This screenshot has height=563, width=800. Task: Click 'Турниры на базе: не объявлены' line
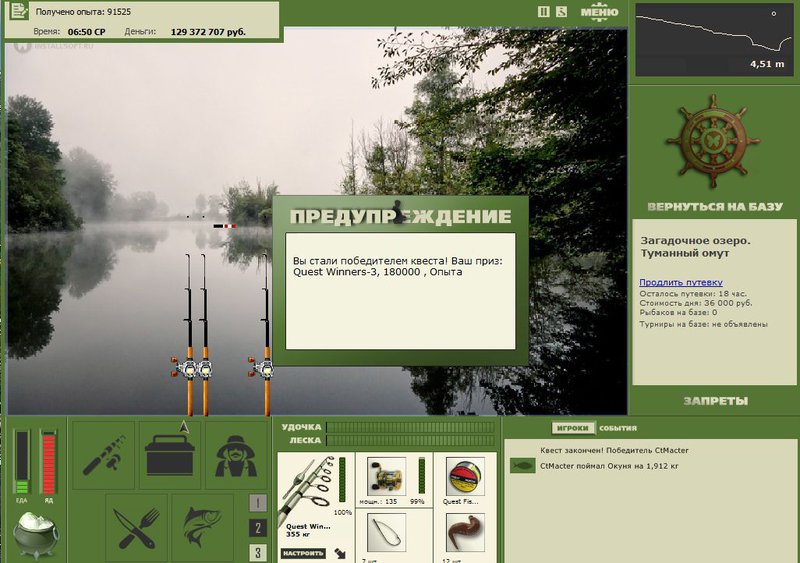click(704, 324)
